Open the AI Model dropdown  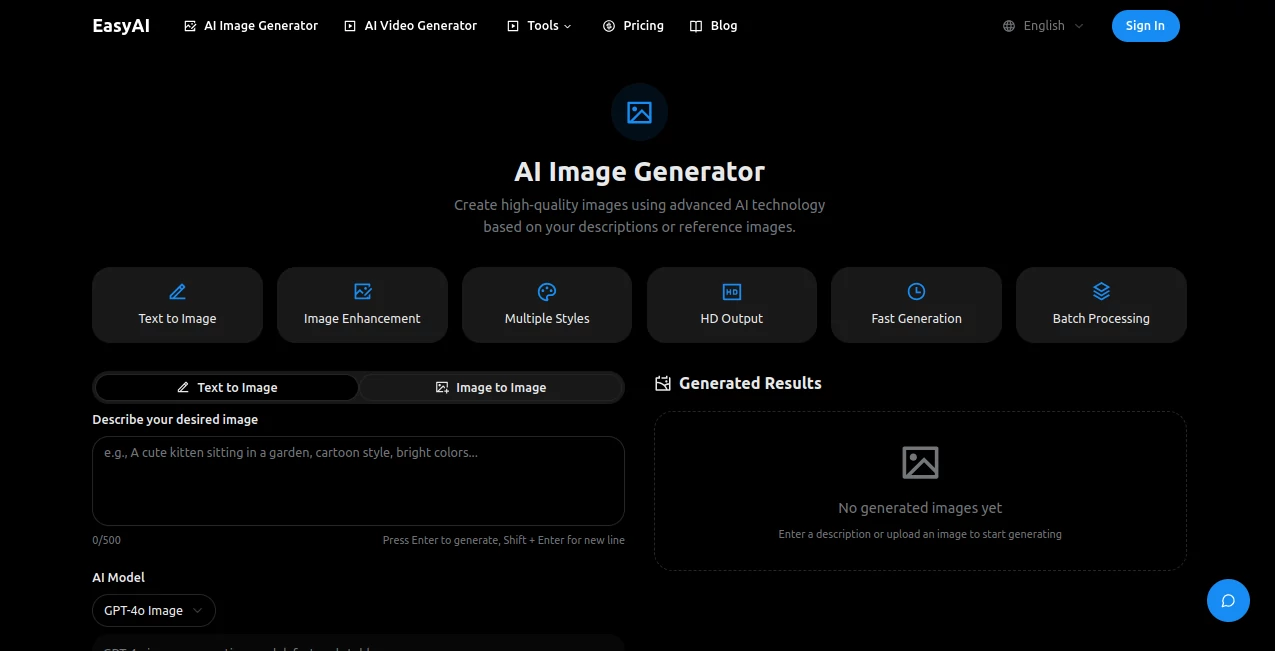pos(153,610)
